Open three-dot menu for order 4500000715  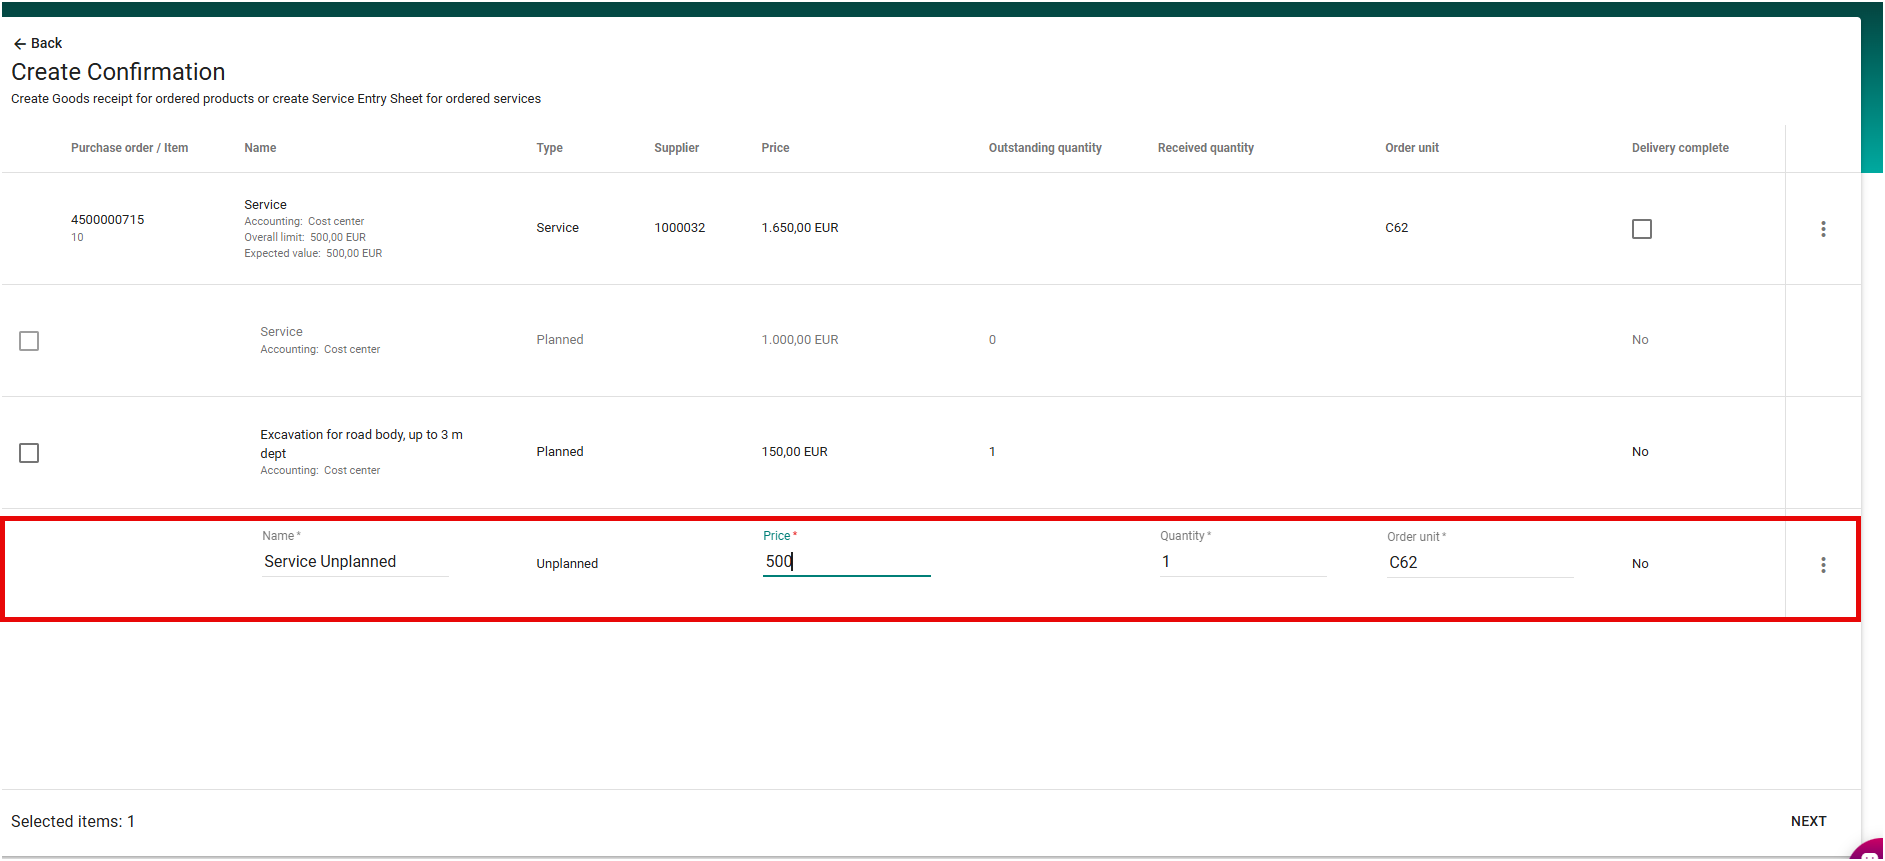point(1822,229)
